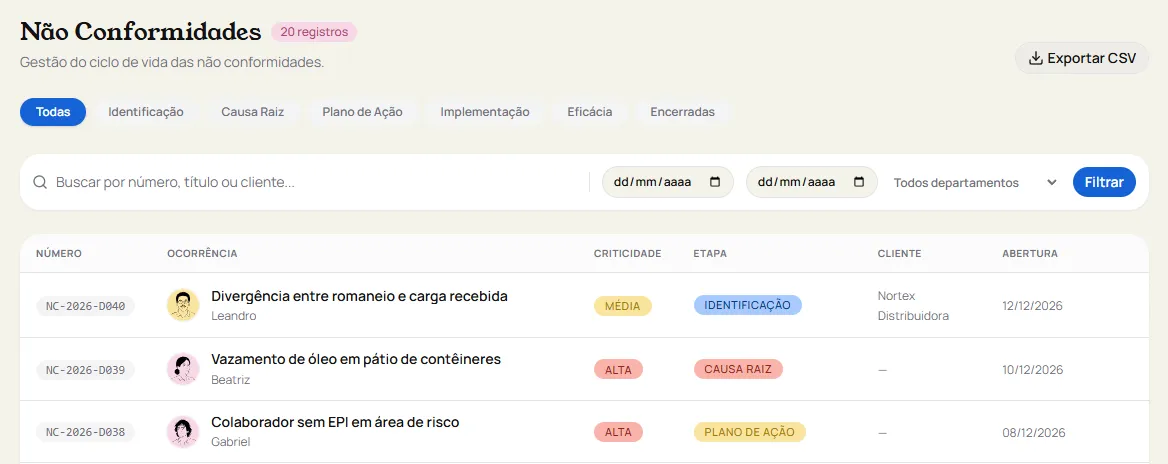1168x464 pixels.
Task: Click the CRITICIDADE column header
Action: point(627,254)
